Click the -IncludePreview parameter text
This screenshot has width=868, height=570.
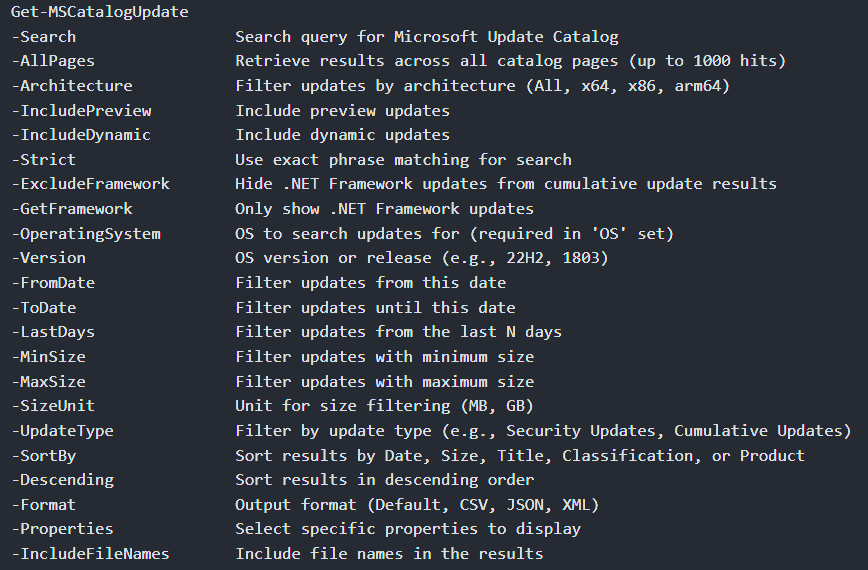(x=82, y=111)
